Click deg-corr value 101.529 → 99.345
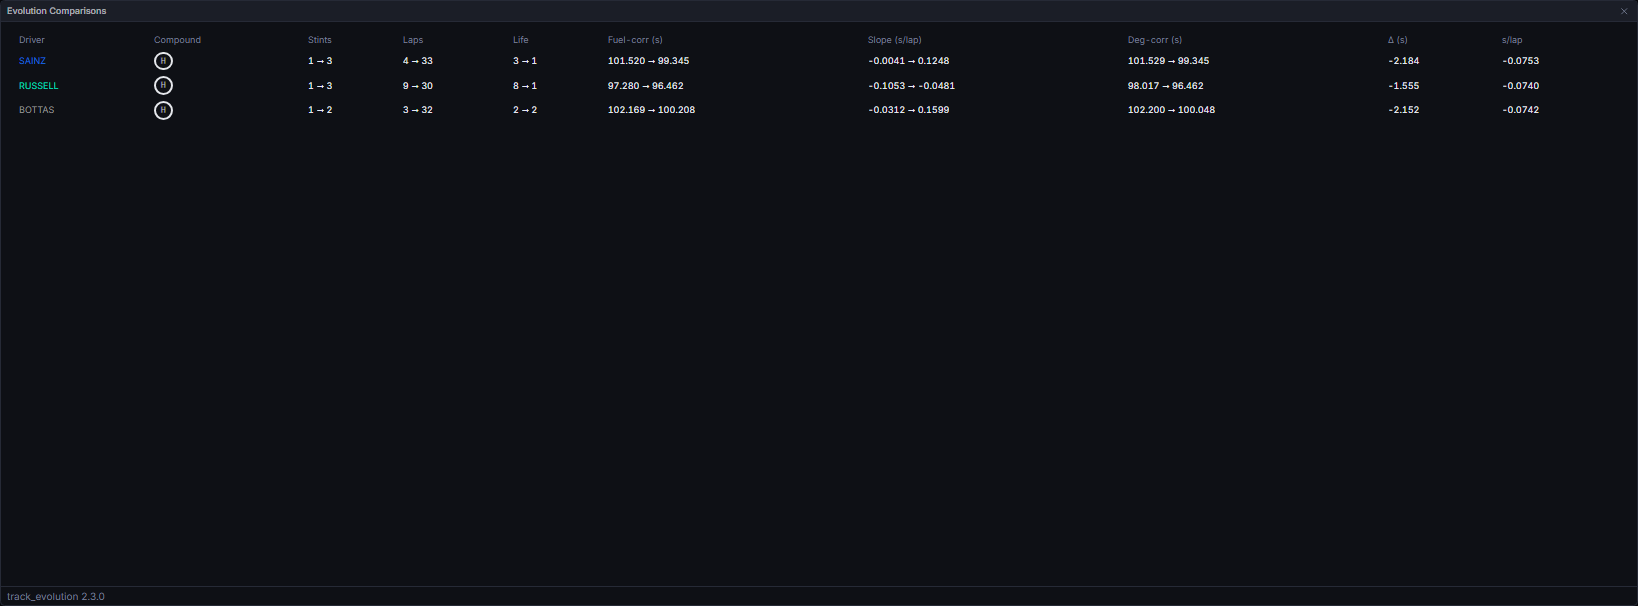 point(1169,61)
